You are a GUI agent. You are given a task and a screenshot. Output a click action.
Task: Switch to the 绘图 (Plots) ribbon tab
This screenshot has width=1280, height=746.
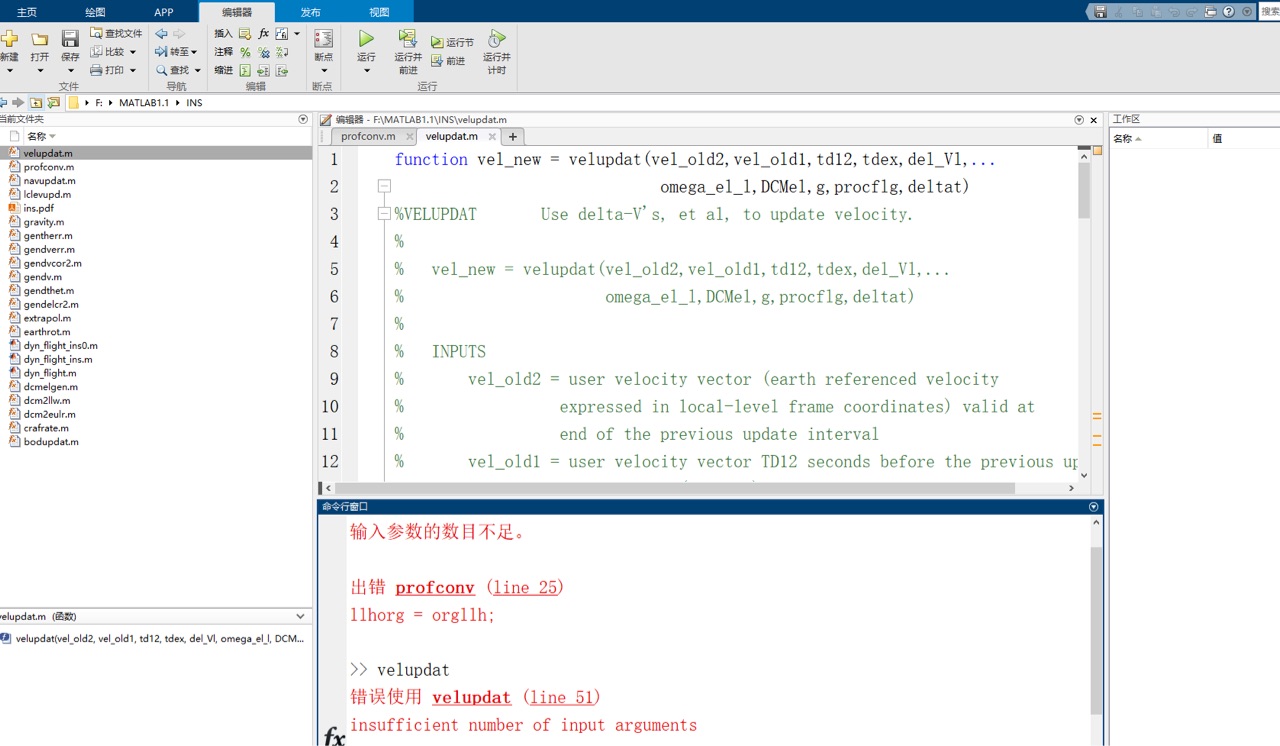click(95, 12)
